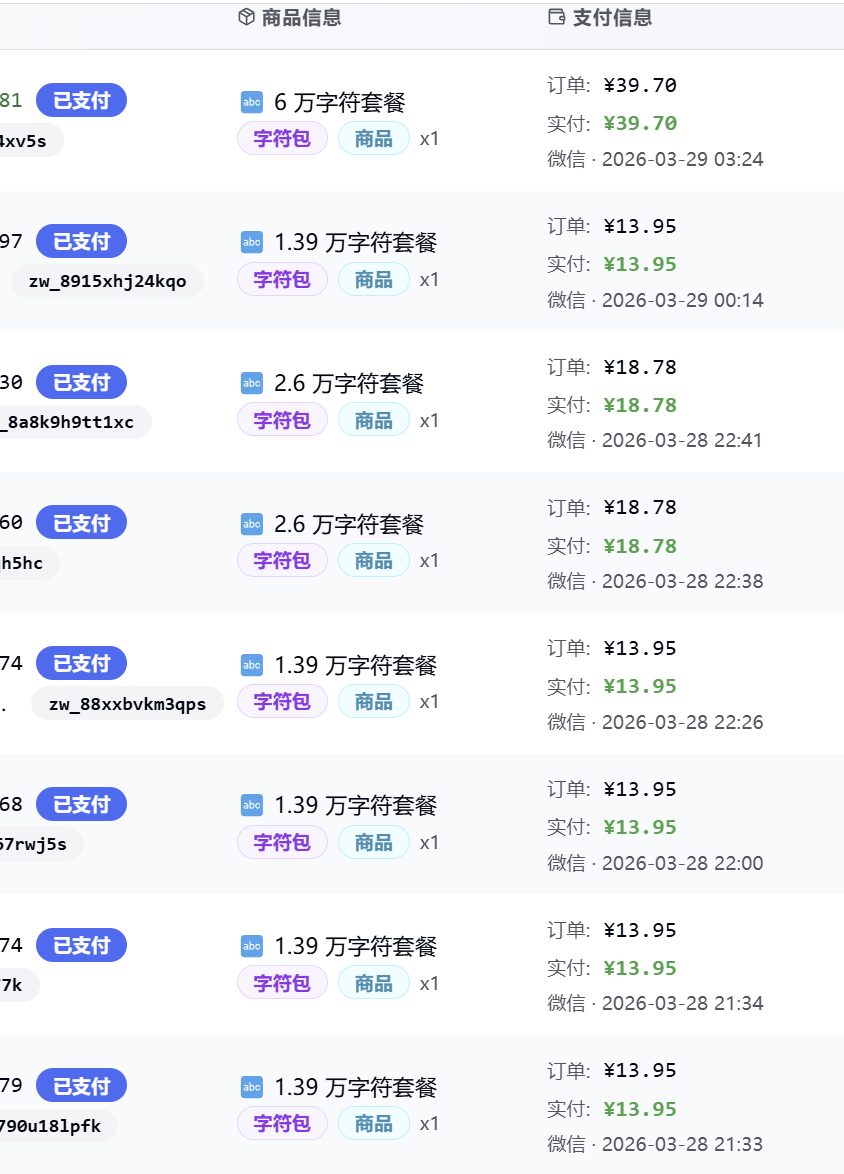Select the zw_88xxbvkm3qps code chip

127,704
